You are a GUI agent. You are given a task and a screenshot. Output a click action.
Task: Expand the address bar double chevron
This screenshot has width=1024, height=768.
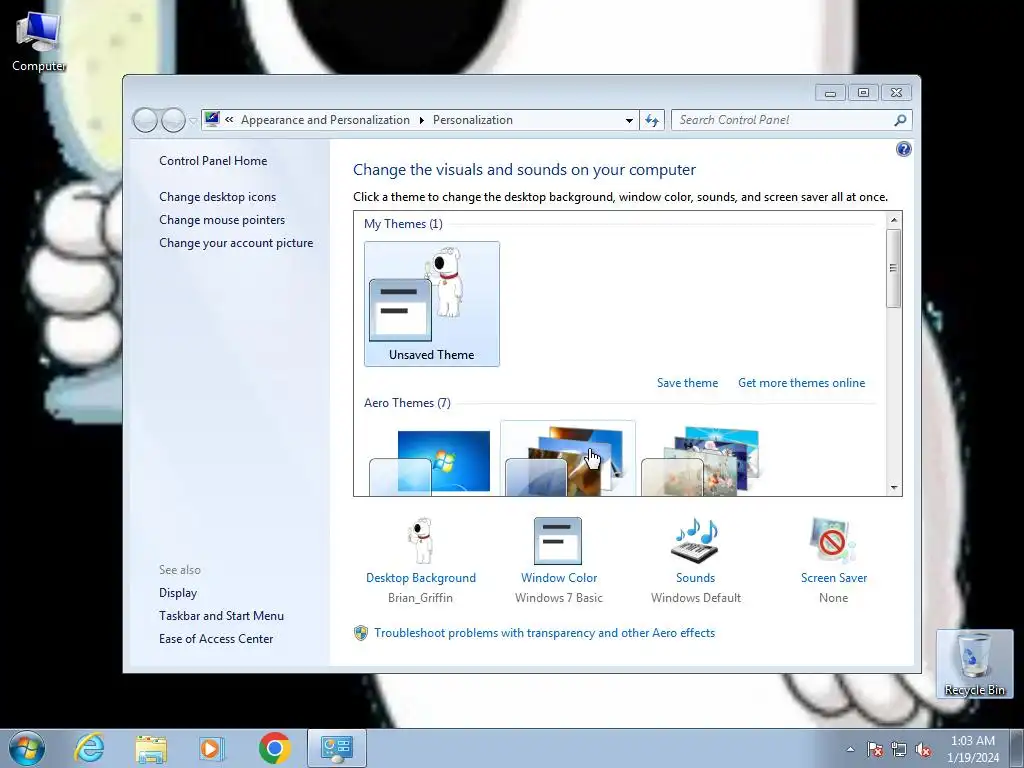[229, 120]
